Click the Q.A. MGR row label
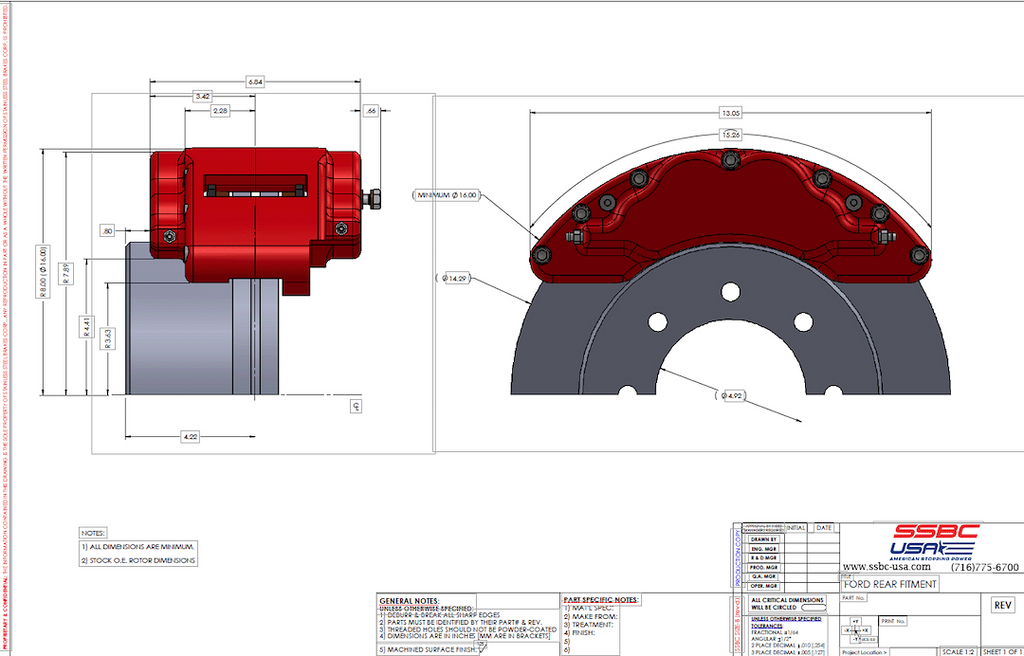1024x656 pixels. coord(763,576)
